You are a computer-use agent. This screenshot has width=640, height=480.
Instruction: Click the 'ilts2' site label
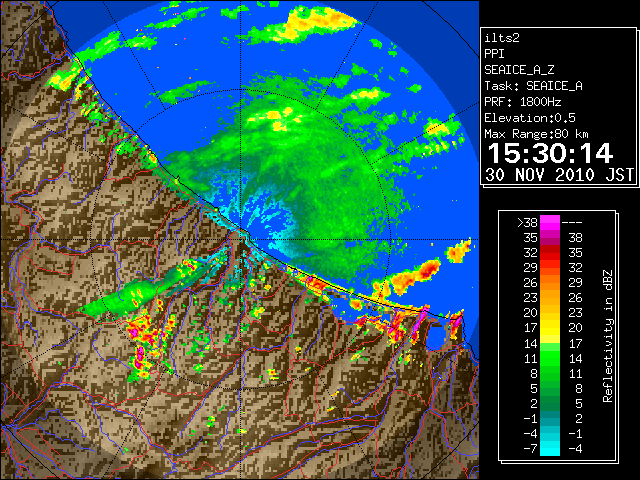coord(502,38)
